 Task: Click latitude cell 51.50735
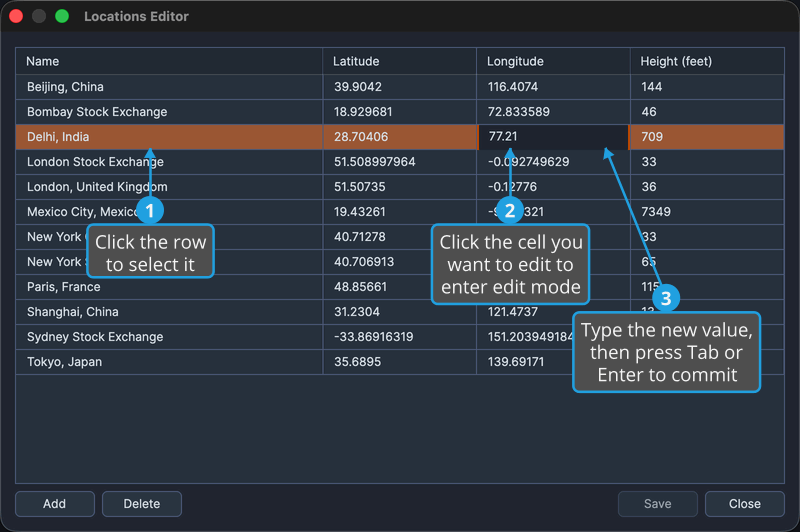[x=399, y=187]
